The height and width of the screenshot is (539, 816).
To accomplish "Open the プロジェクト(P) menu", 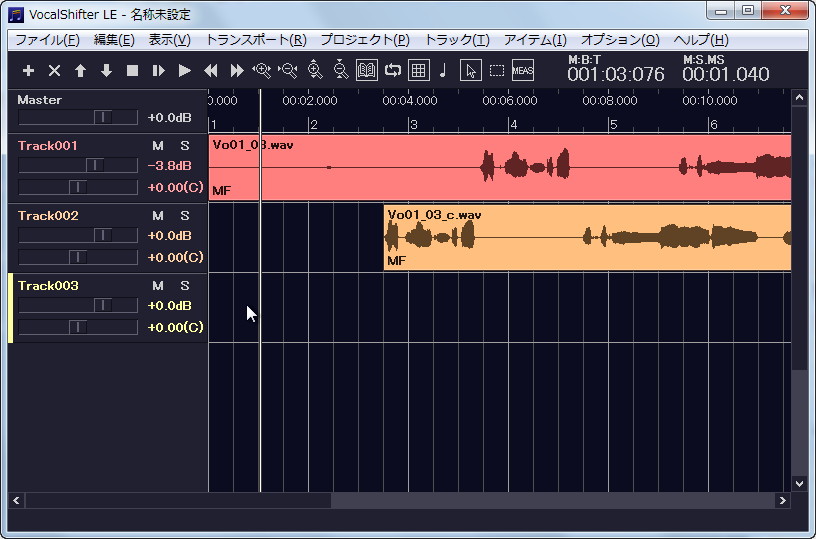I will tap(365, 40).
